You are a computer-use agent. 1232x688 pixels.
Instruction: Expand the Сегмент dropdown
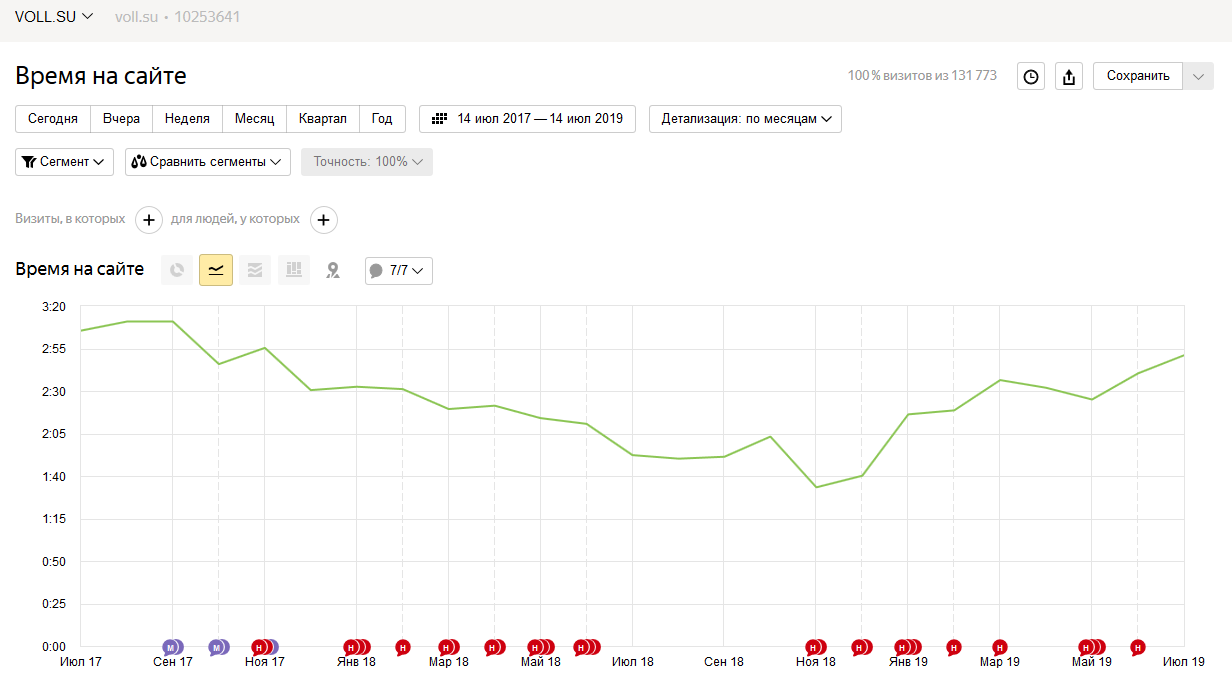click(x=65, y=162)
